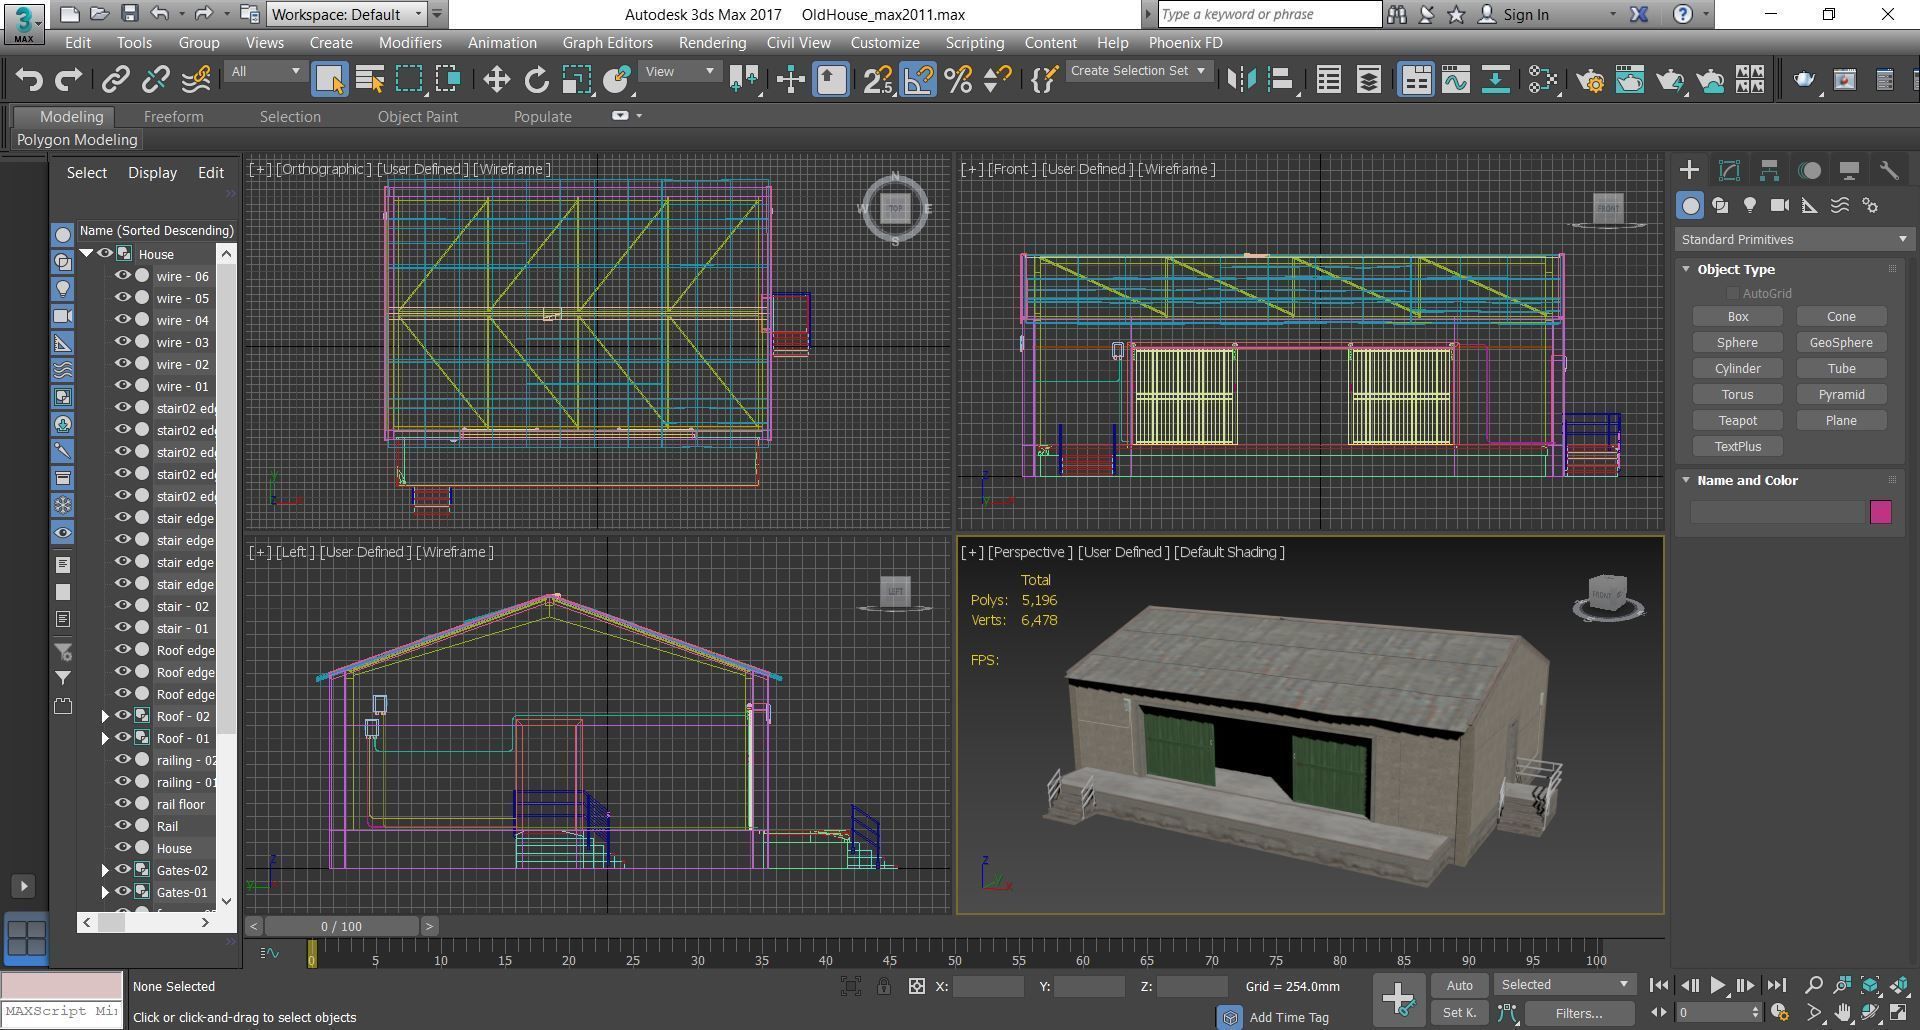Click the GeoSphere button
The image size is (1920, 1030).
[x=1841, y=343]
